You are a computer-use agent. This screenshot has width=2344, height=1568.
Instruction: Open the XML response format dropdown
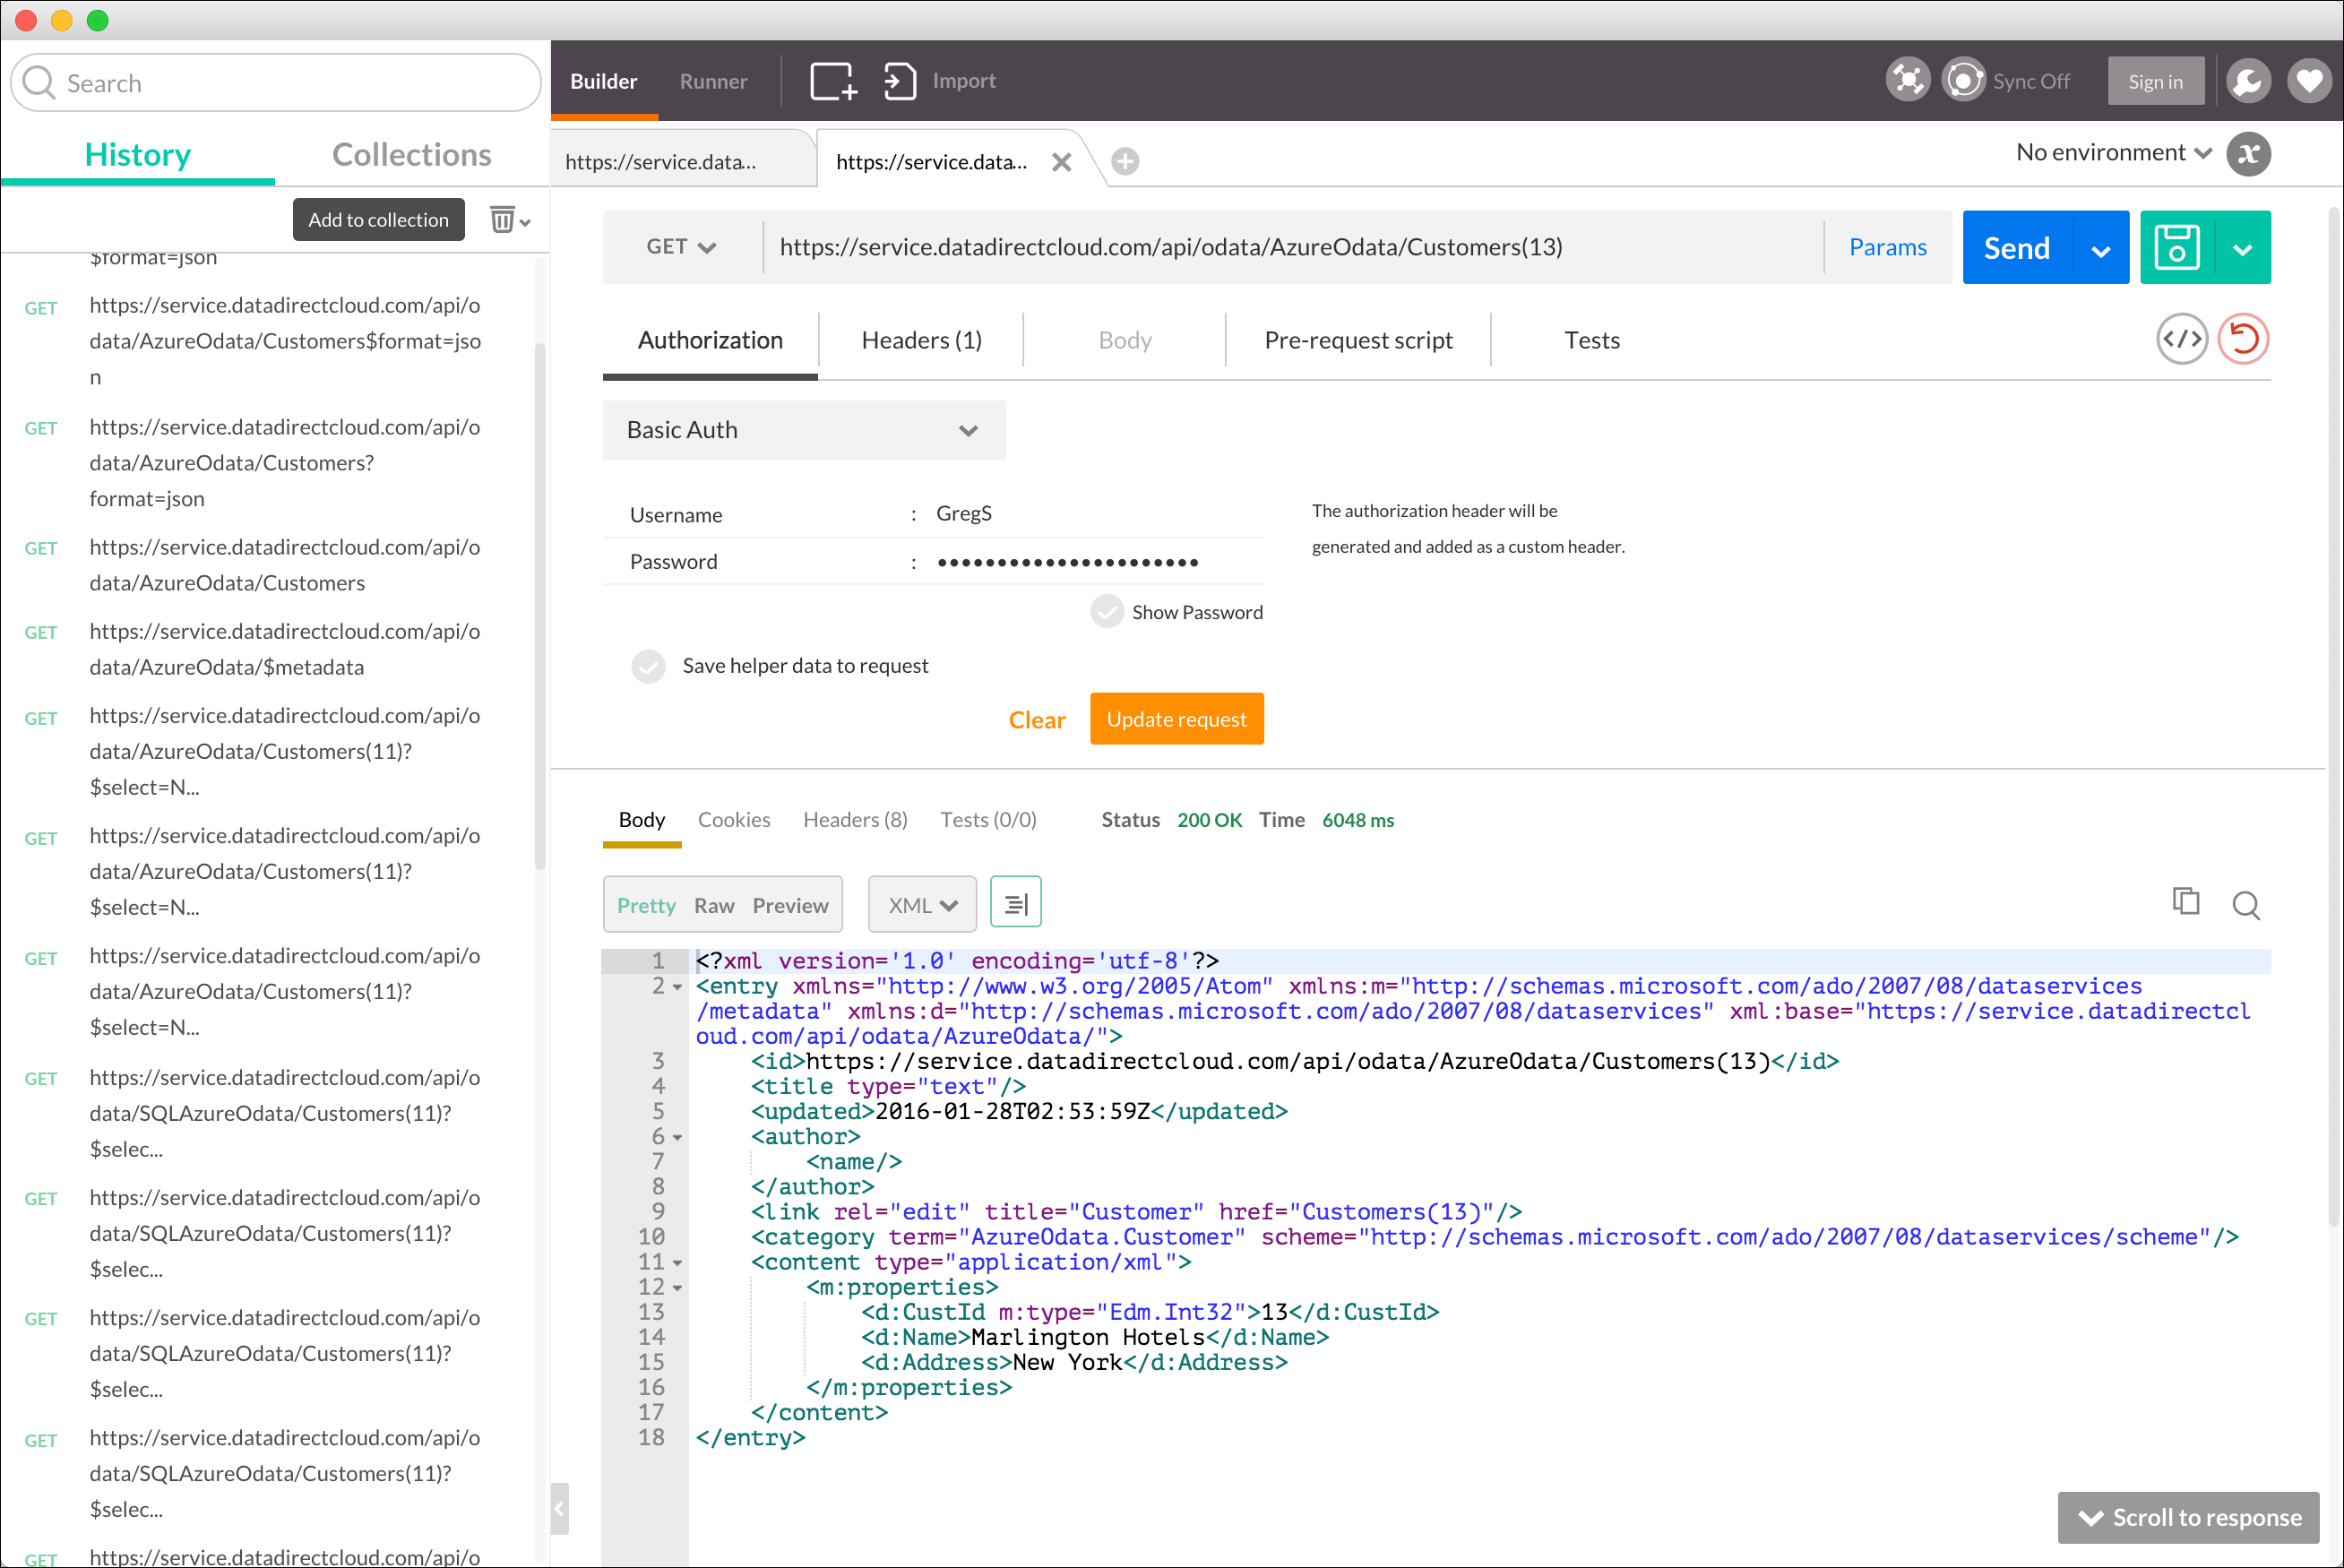[921, 903]
